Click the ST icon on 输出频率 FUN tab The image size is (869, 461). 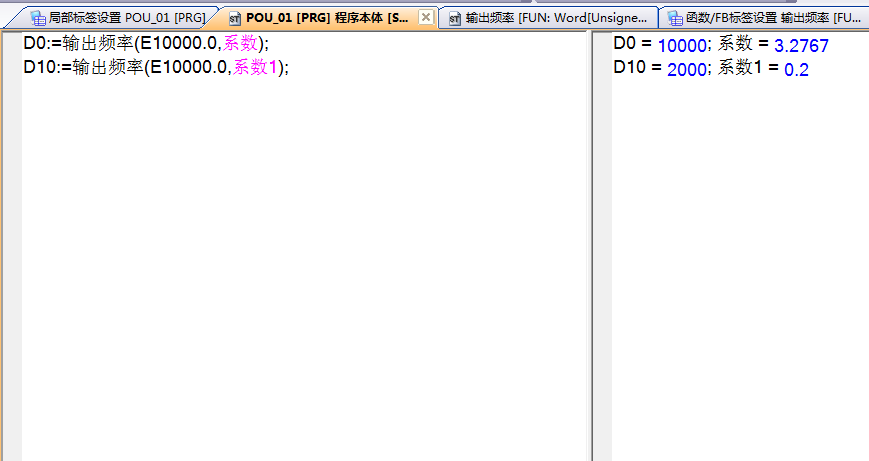click(454, 18)
